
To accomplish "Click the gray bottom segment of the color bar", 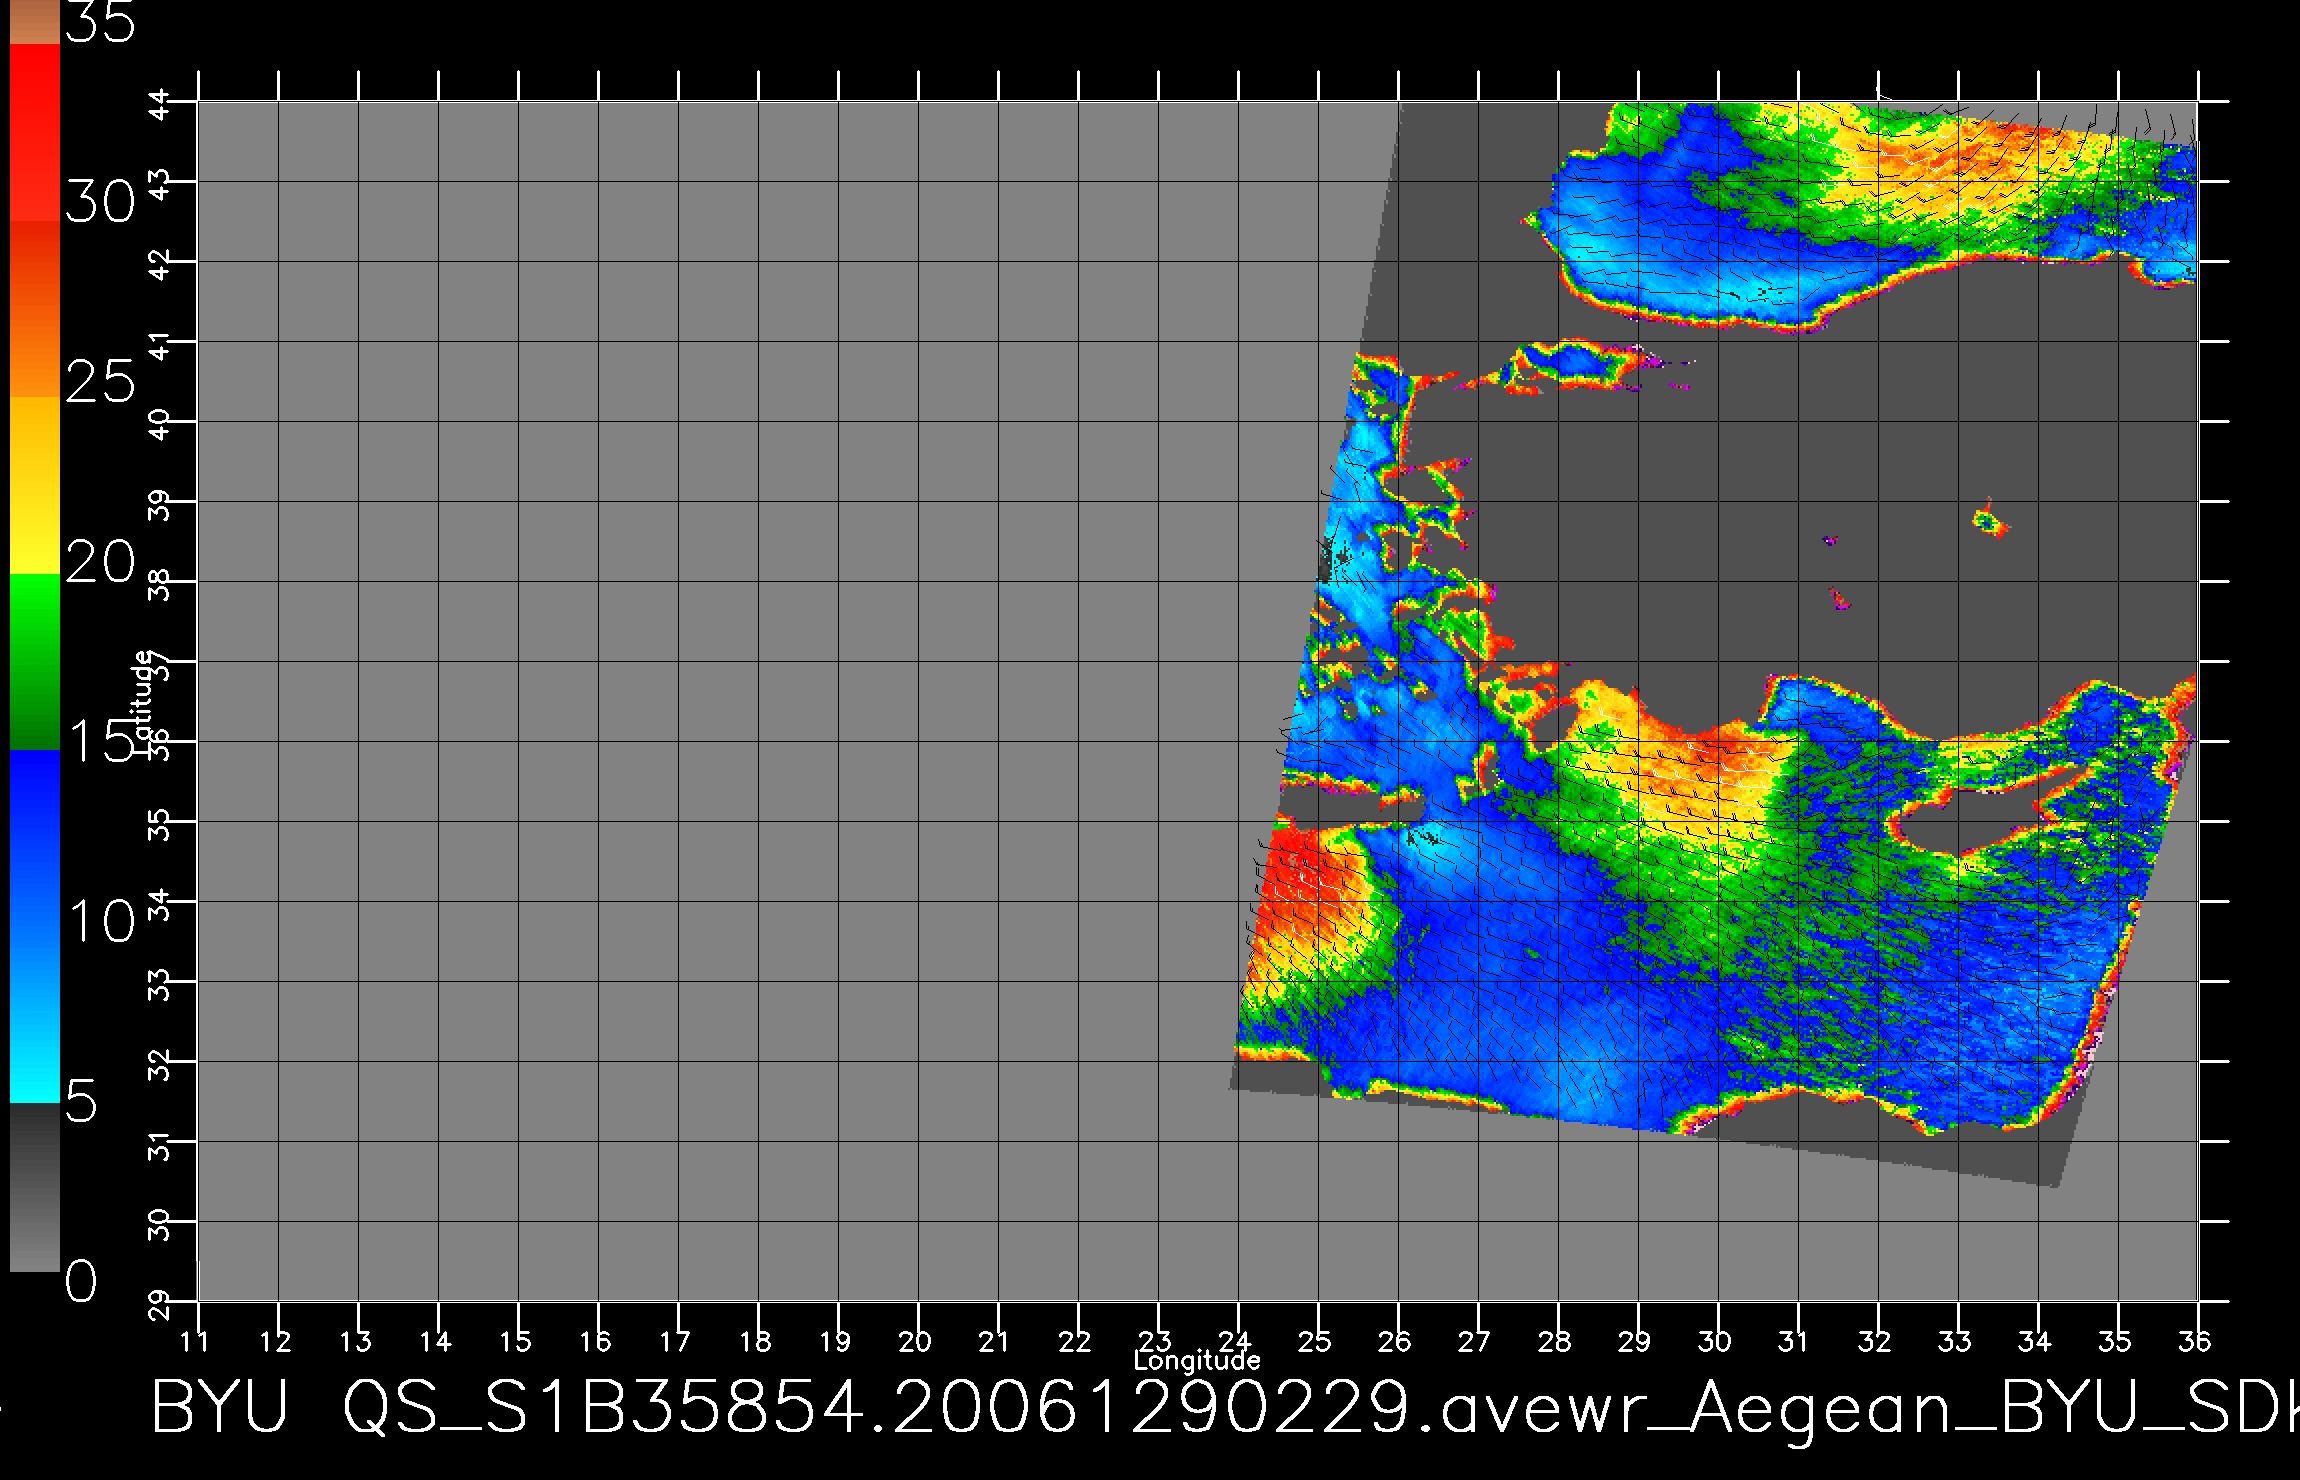I will click(35, 1187).
